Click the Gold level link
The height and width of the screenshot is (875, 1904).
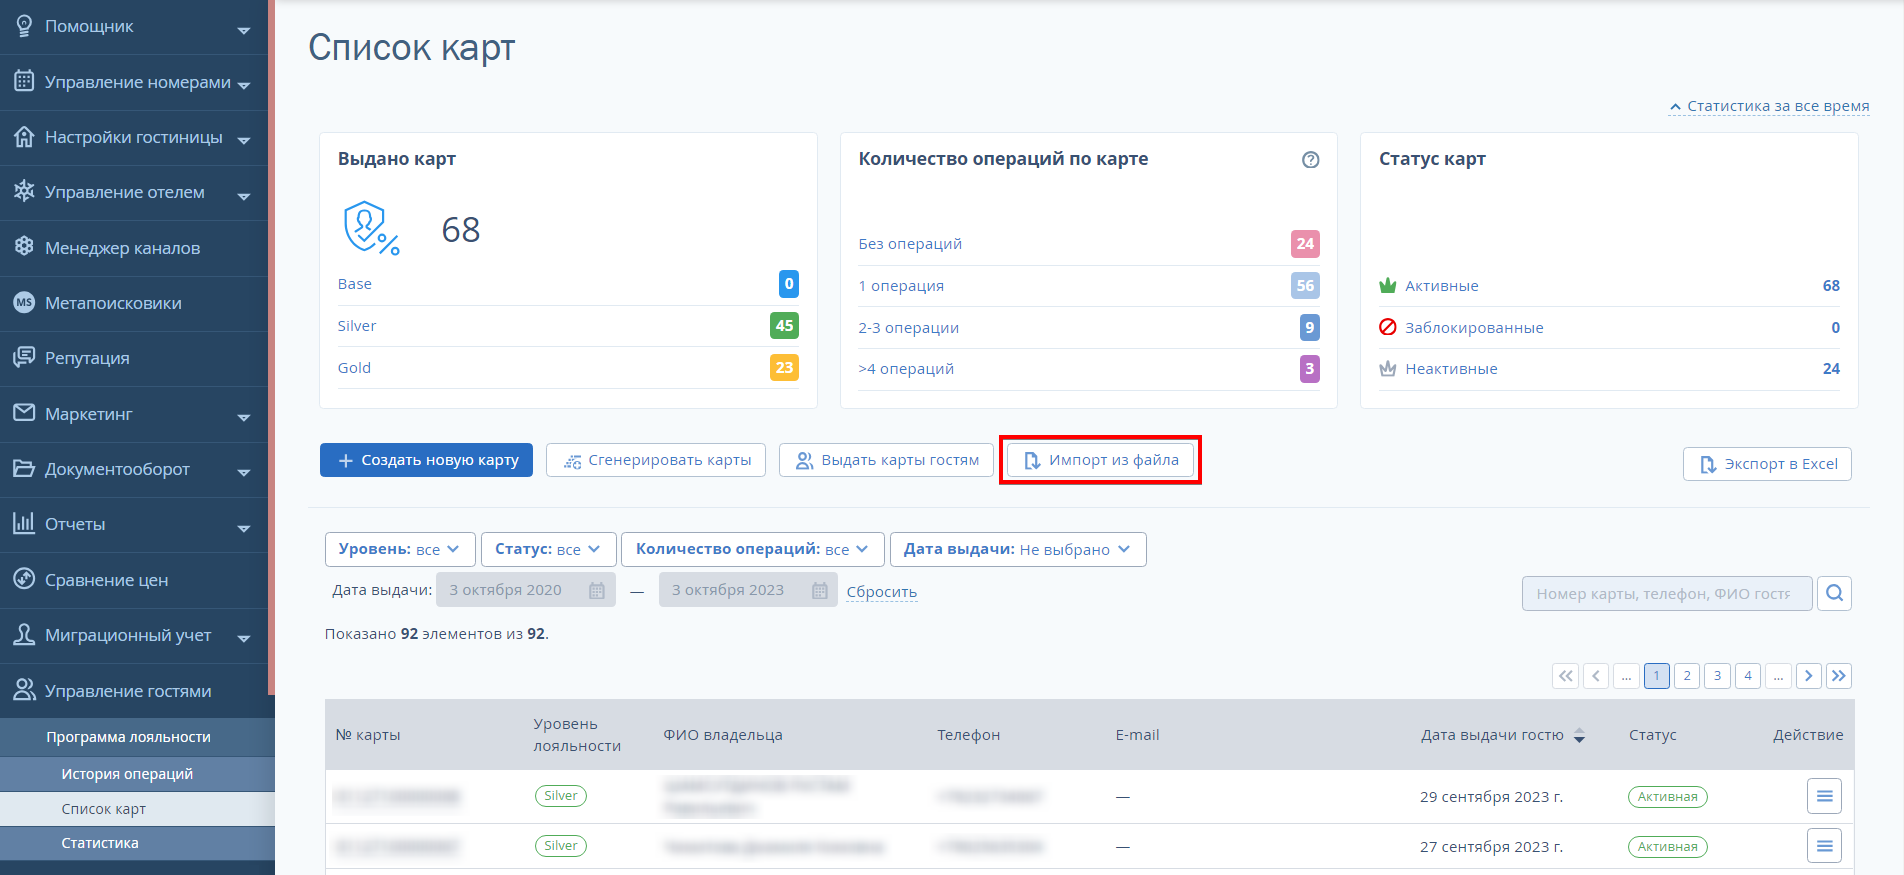pyautogui.click(x=354, y=368)
